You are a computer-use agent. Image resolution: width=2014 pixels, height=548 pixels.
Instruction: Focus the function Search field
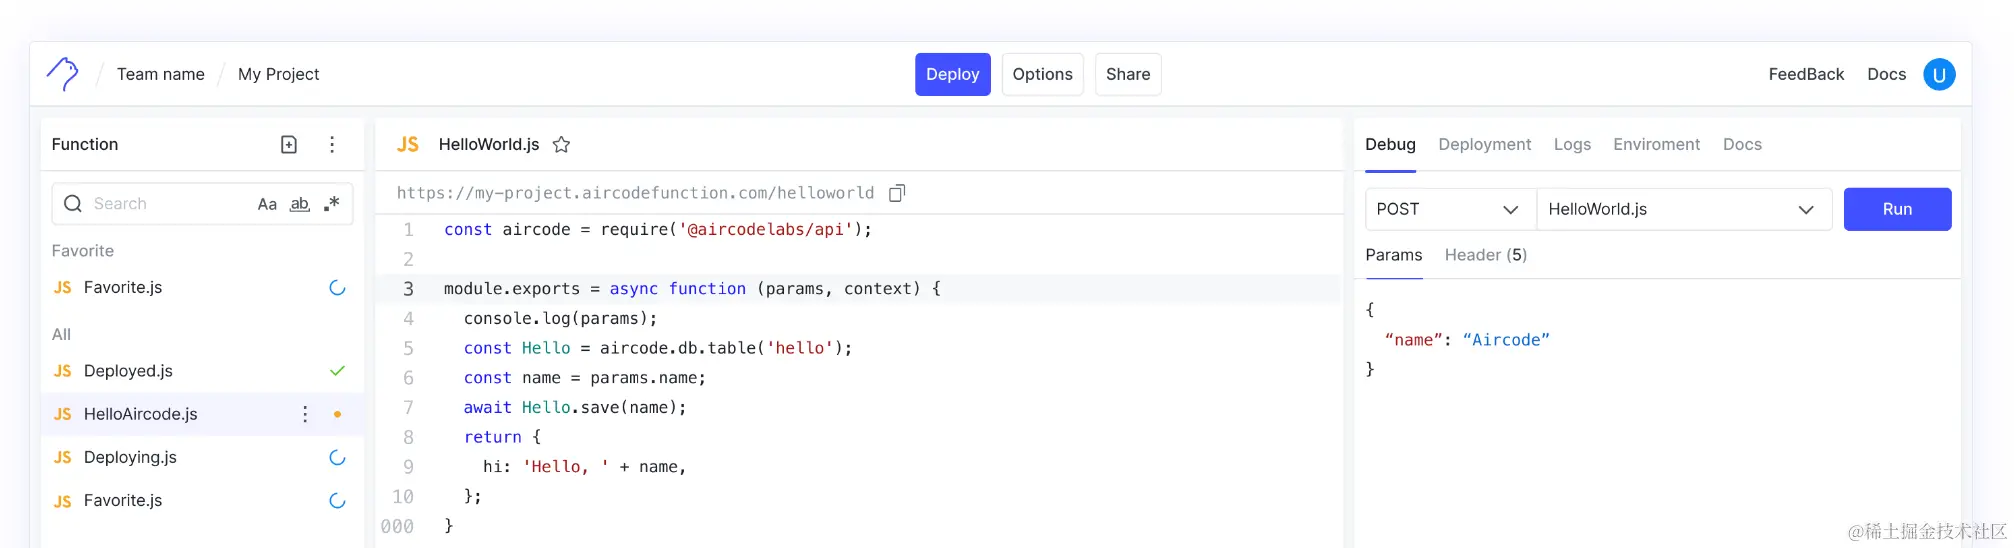tap(202, 204)
